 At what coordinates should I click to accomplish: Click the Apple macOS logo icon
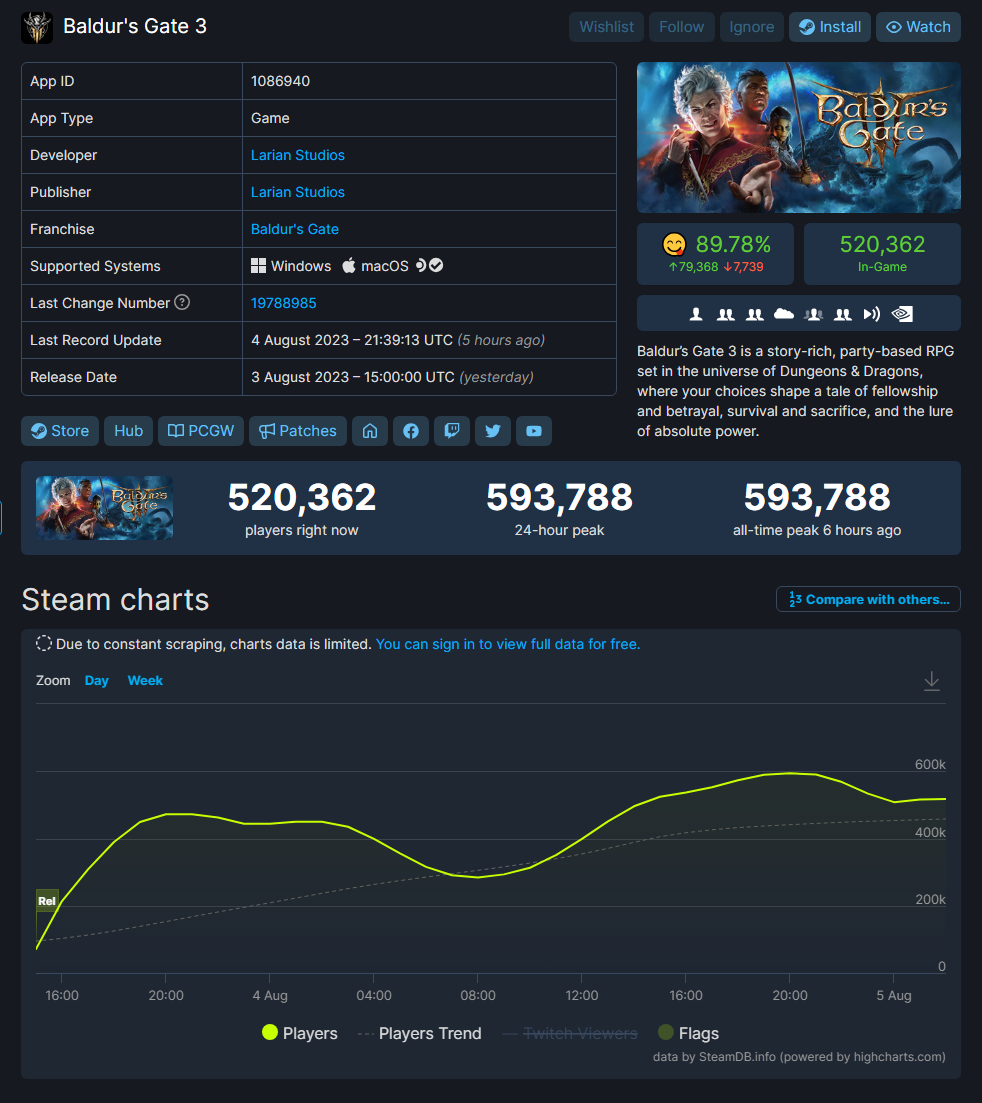[349, 265]
